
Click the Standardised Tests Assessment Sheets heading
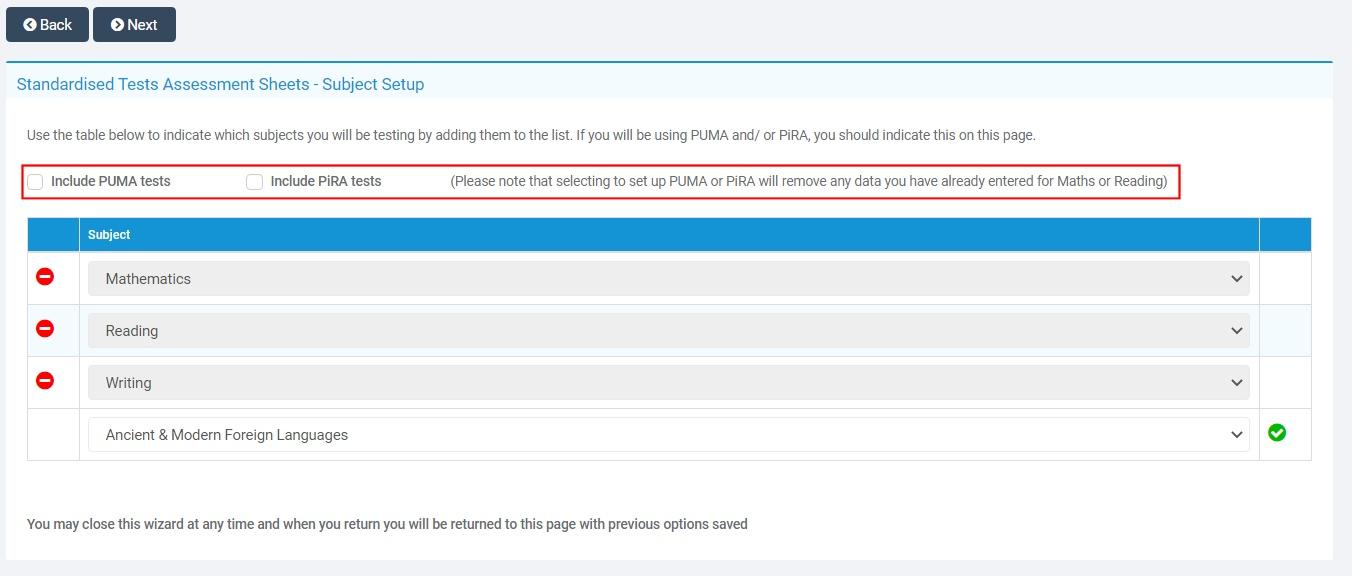(220, 85)
